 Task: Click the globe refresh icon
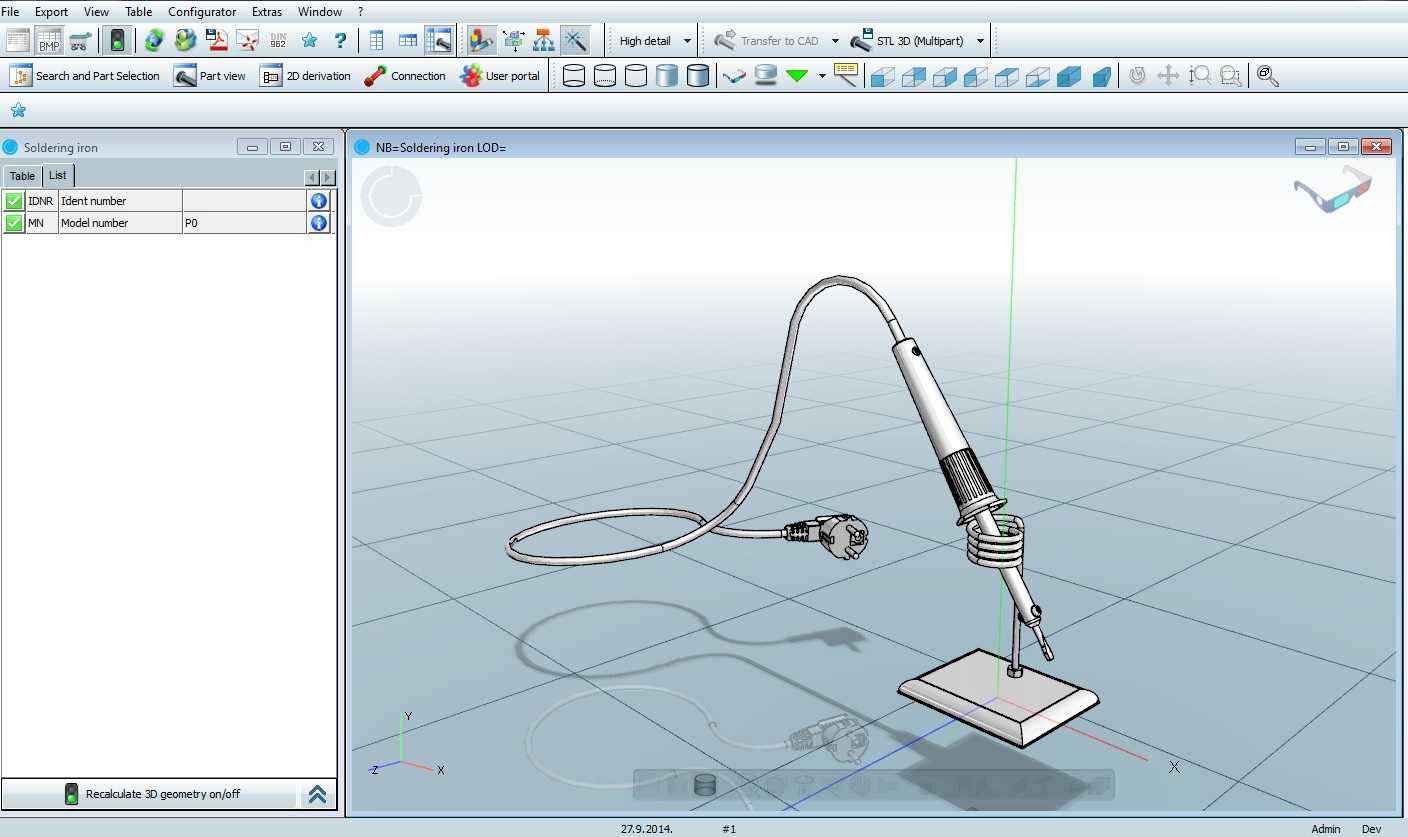154,41
